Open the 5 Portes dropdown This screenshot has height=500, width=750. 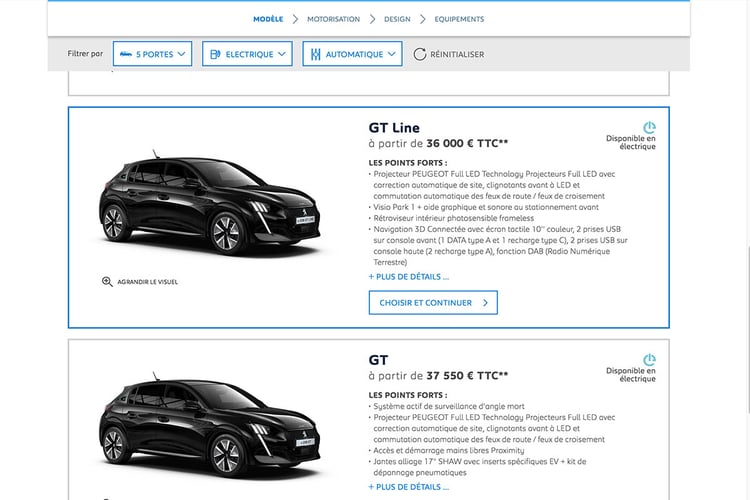pos(151,54)
